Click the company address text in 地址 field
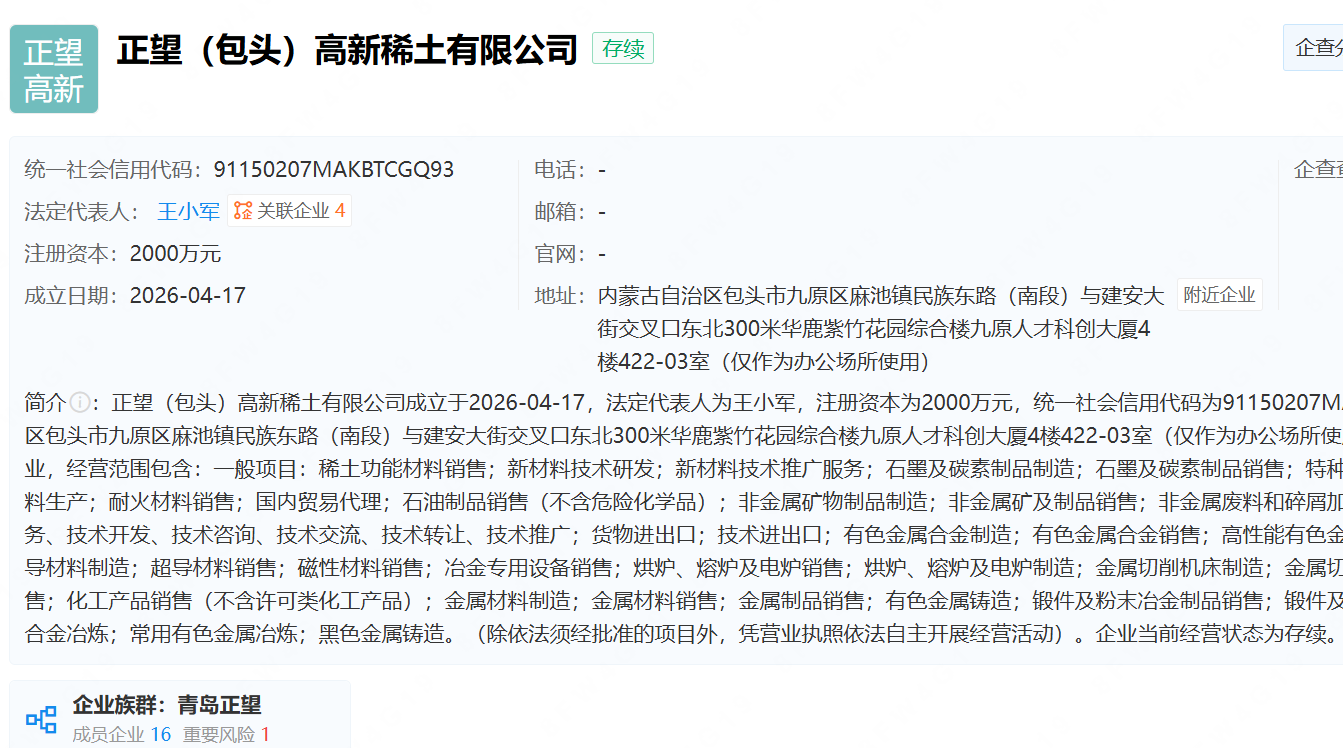 pos(880,328)
